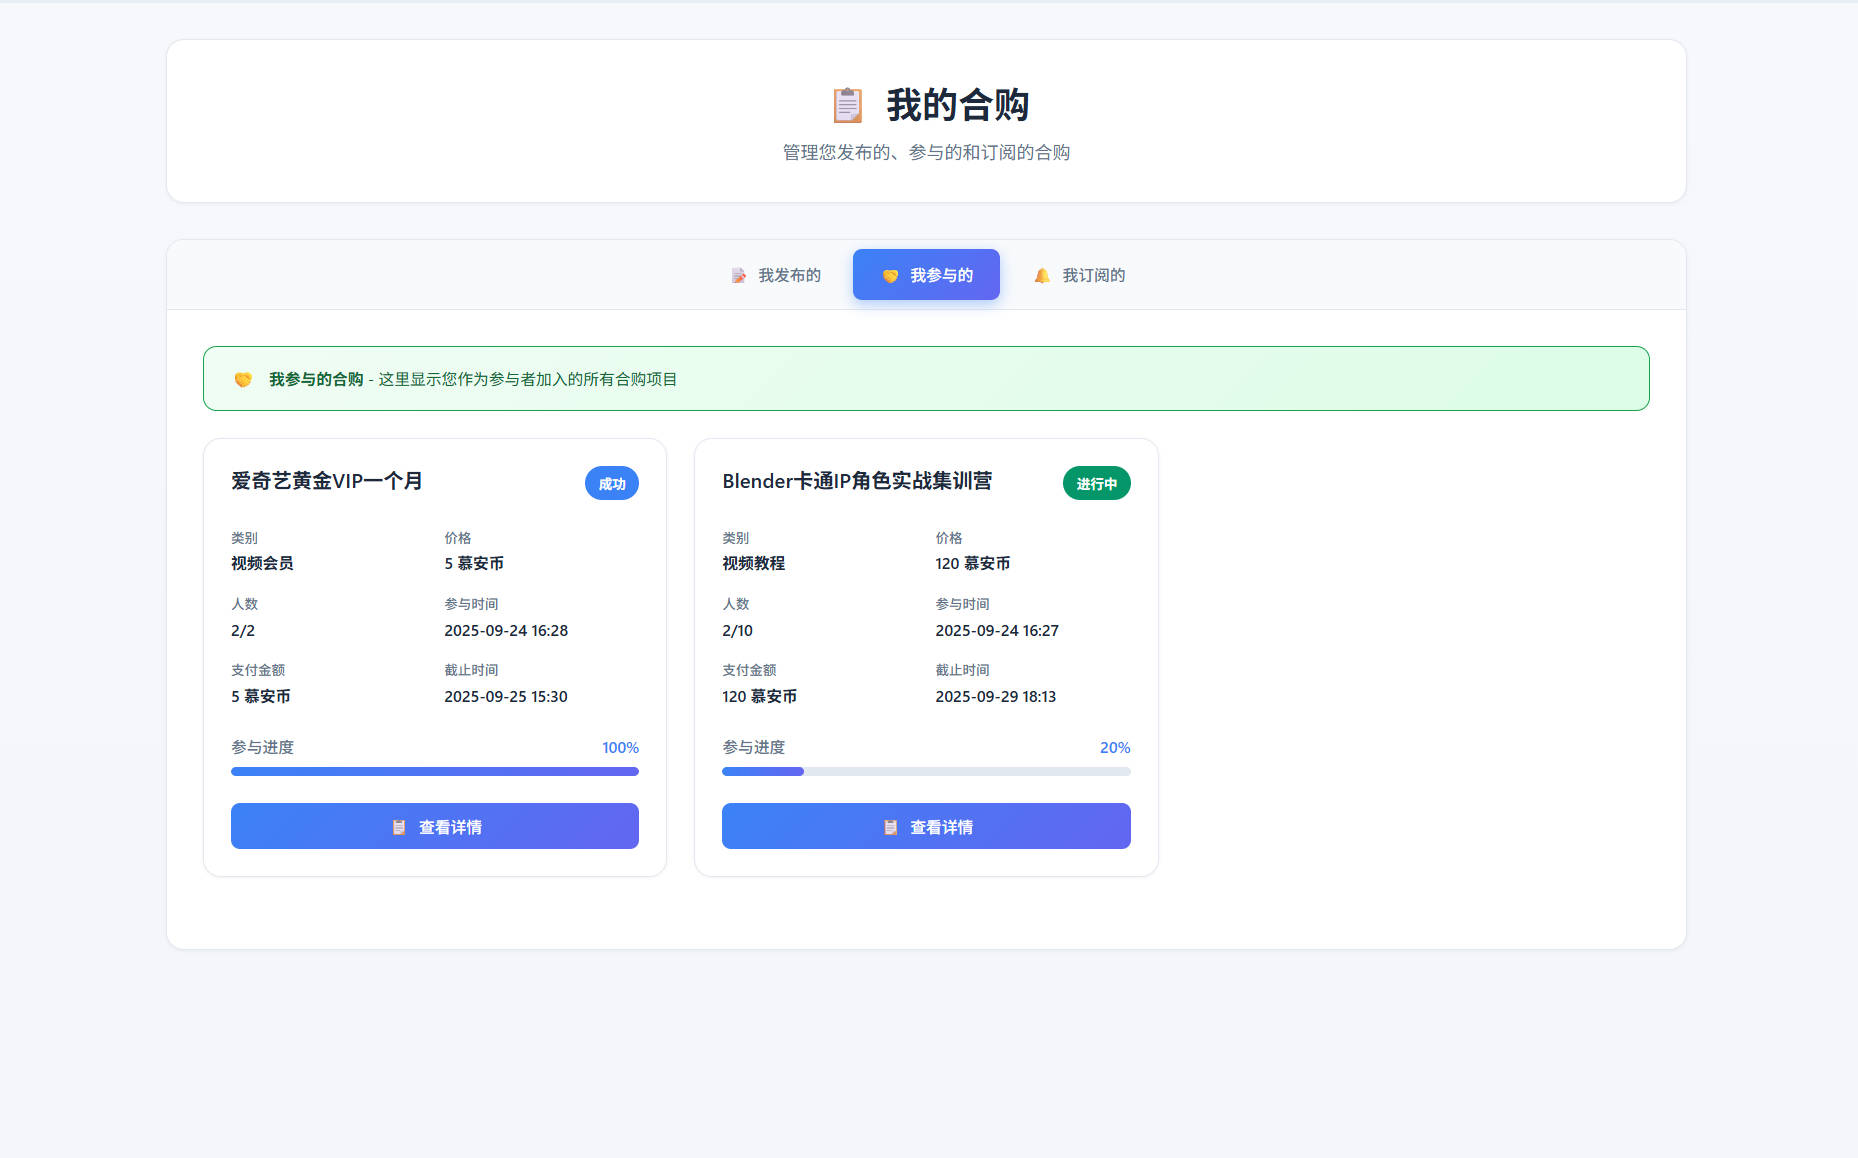Click the 20% progress bar on Blender card

(926, 771)
